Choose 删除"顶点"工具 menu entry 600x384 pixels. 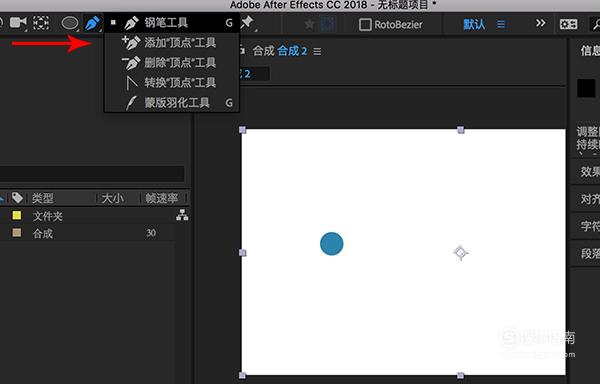(172, 62)
